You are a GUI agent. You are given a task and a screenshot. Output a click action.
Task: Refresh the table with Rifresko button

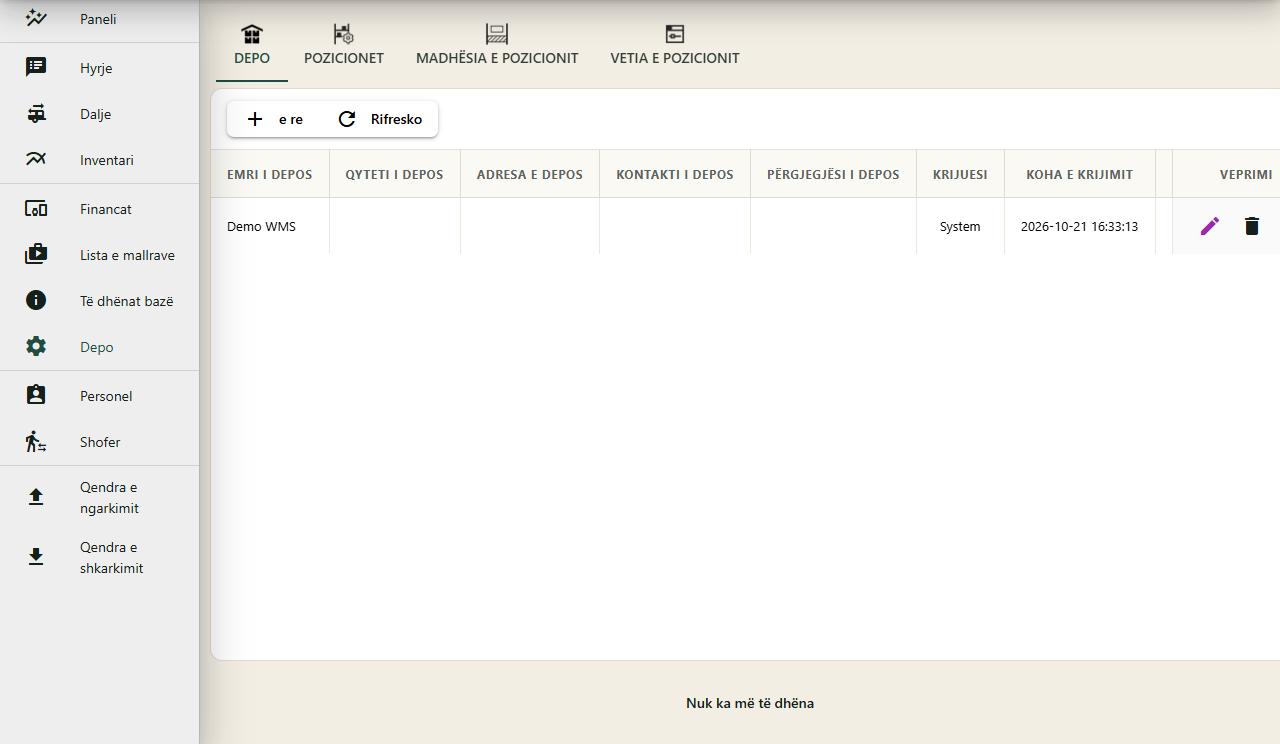[x=380, y=119]
